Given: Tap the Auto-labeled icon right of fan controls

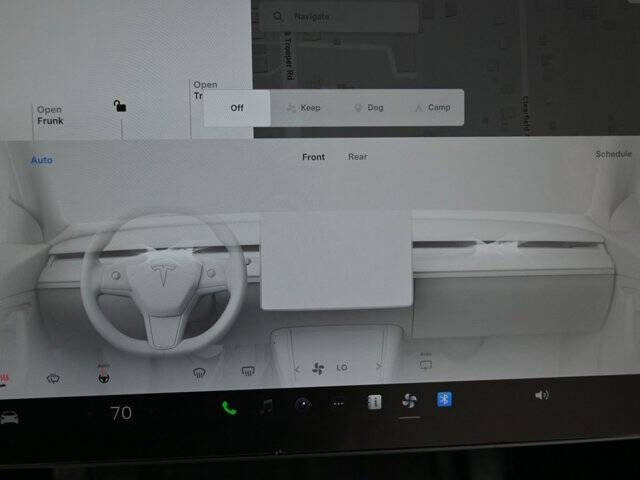Looking at the screenshot, I should pos(426,362).
